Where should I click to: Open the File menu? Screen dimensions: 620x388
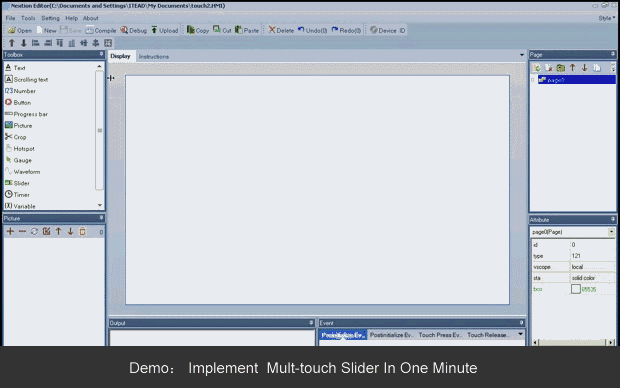coord(11,18)
